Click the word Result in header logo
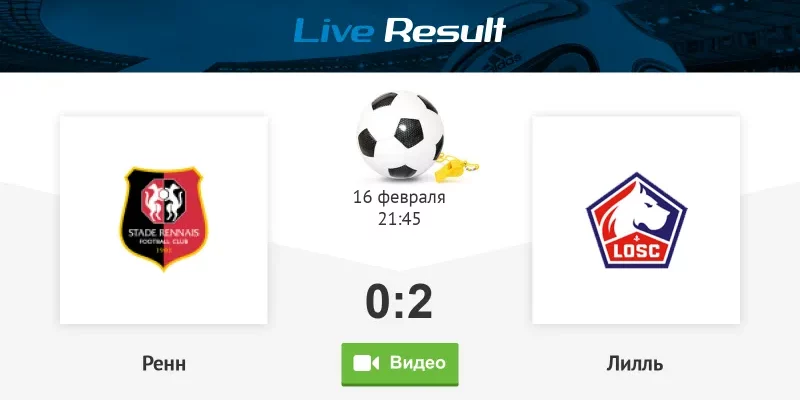Screen dimensions: 800x400 pos(445,30)
